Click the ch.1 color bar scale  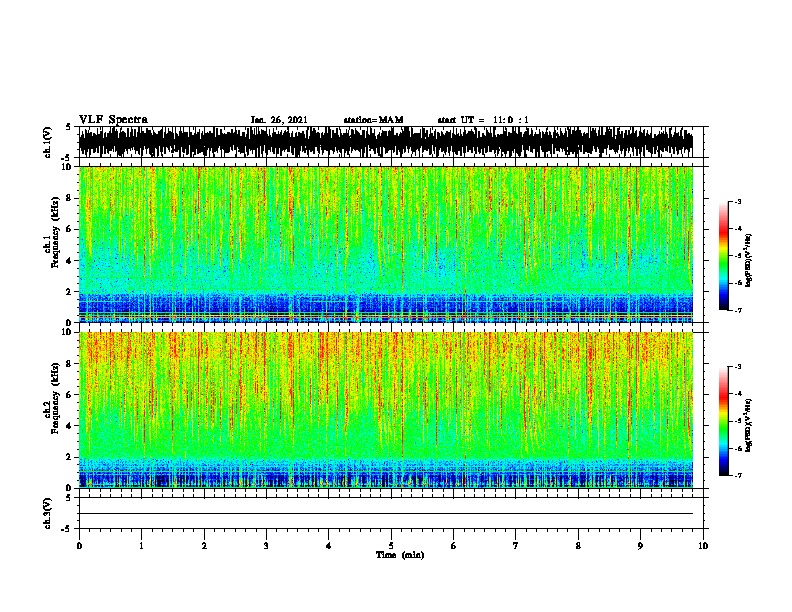tap(723, 256)
